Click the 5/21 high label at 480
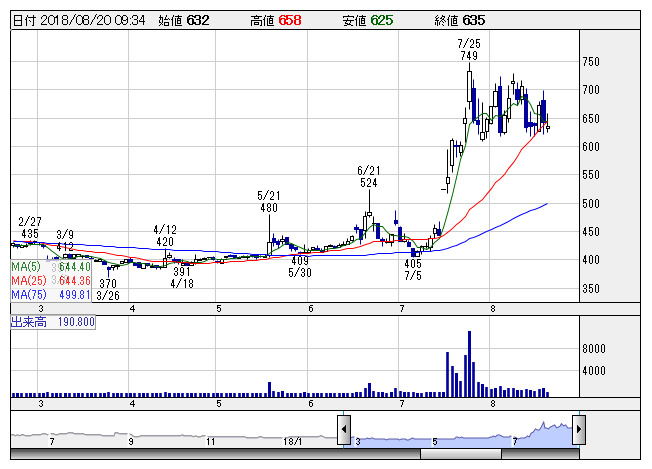 (x=267, y=202)
